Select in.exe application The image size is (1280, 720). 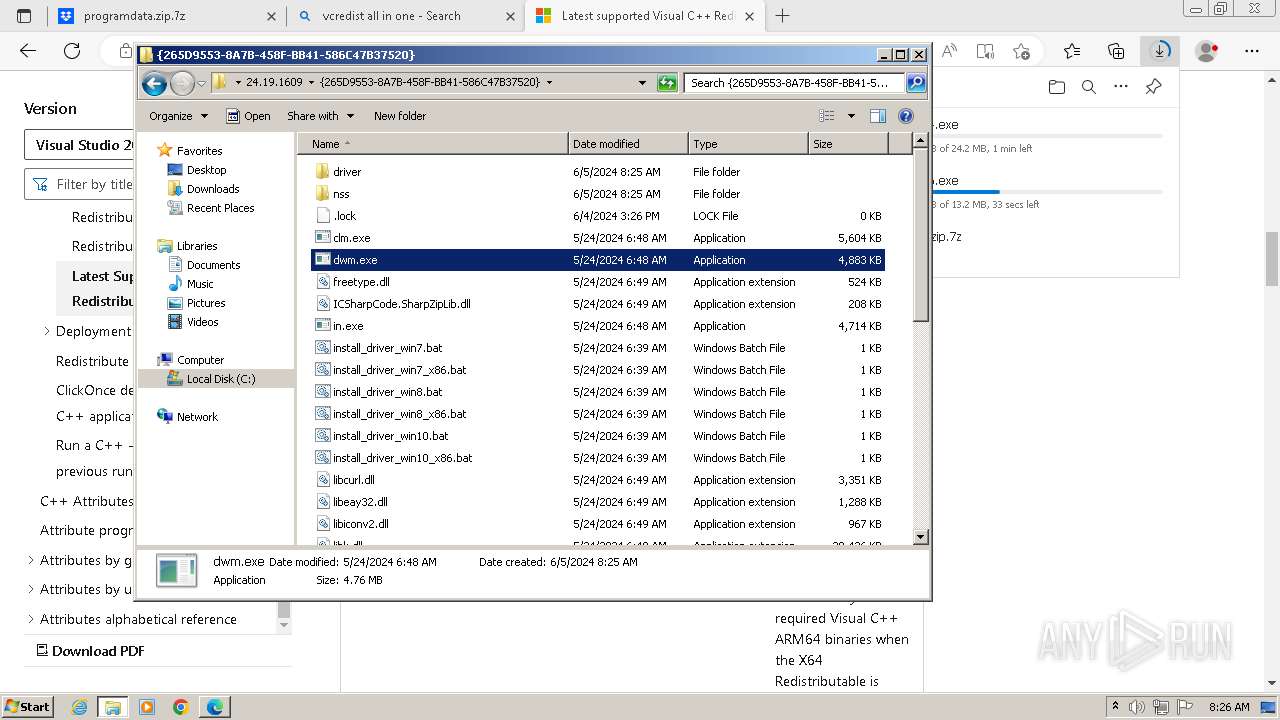click(598, 326)
